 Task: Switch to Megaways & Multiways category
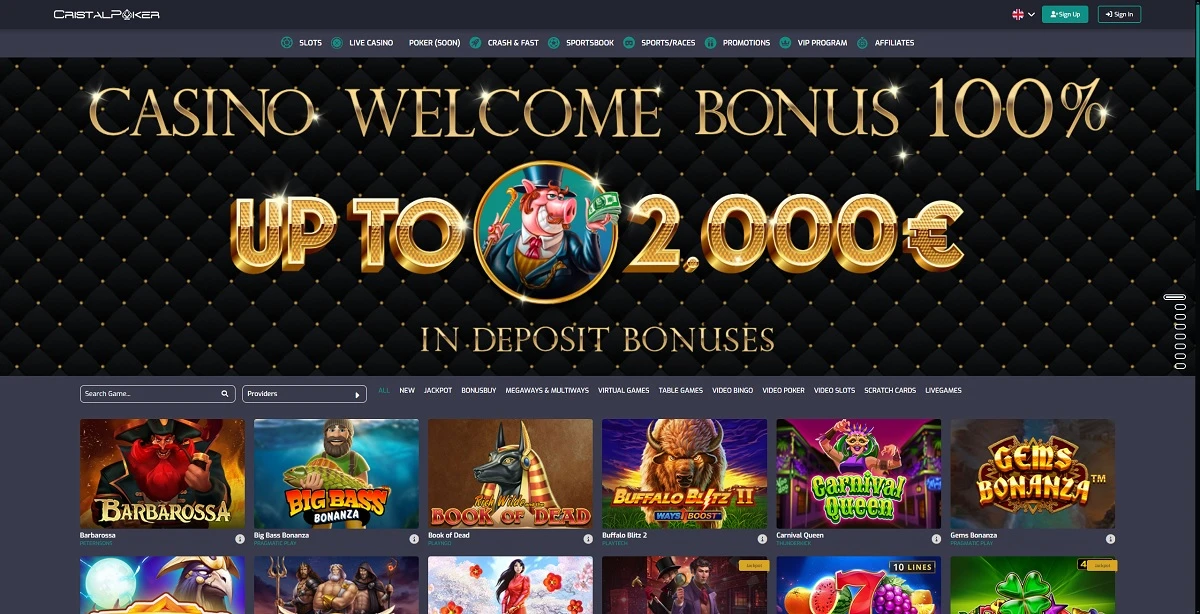click(x=547, y=390)
